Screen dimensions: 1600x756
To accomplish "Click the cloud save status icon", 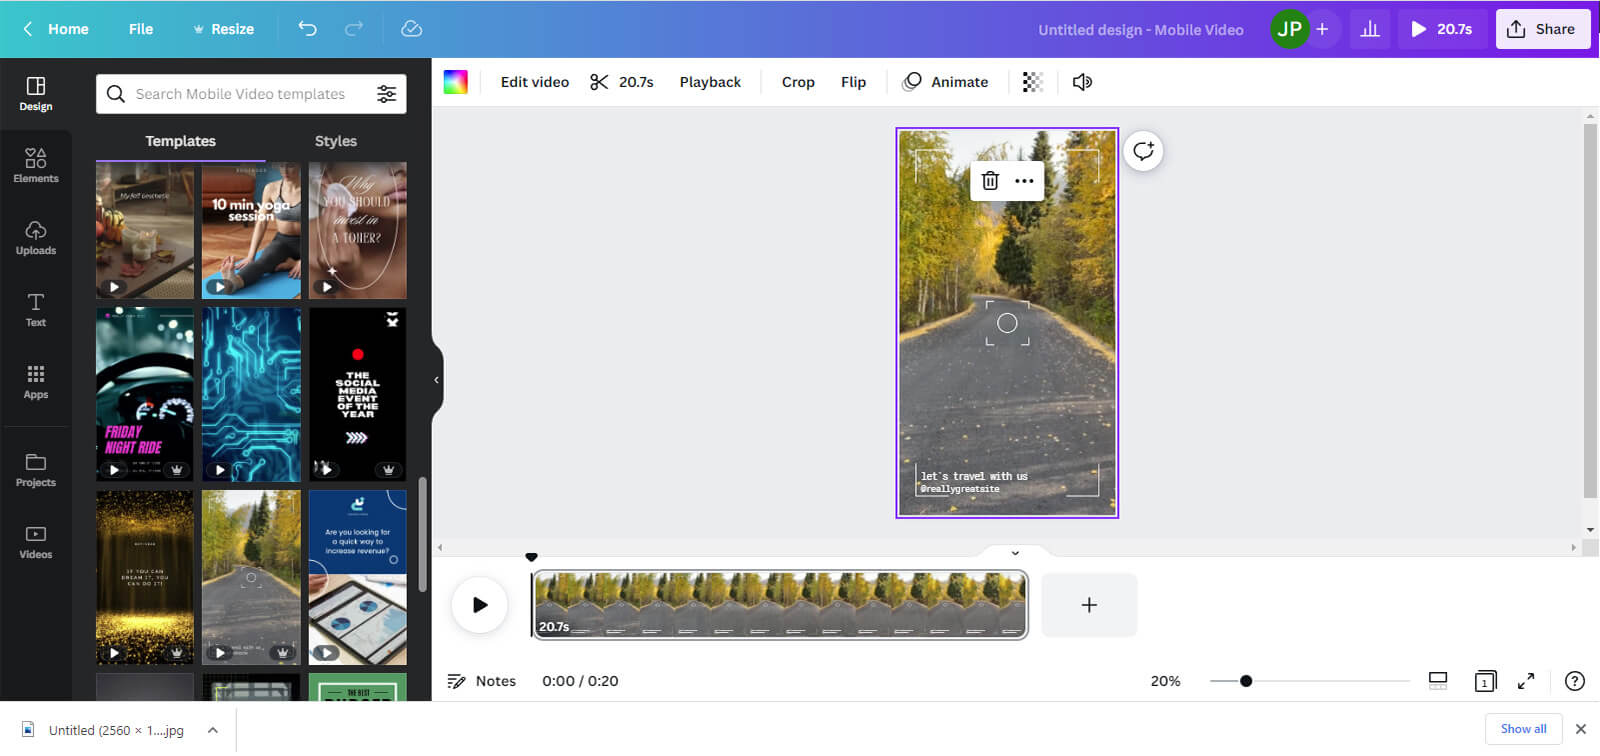I will (x=411, y=29).
